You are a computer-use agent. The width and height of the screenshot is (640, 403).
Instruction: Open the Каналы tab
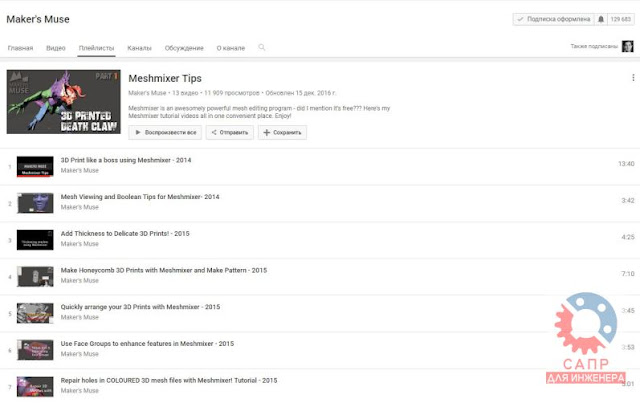tap(139, 48)
